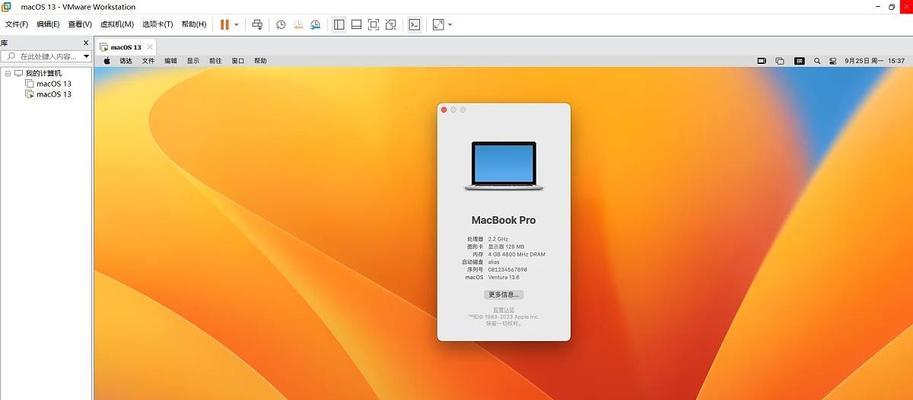Viewport: 913px width, 400px height.
Task: Click the stretch guest display icon
Action: (x=438, y=24)
